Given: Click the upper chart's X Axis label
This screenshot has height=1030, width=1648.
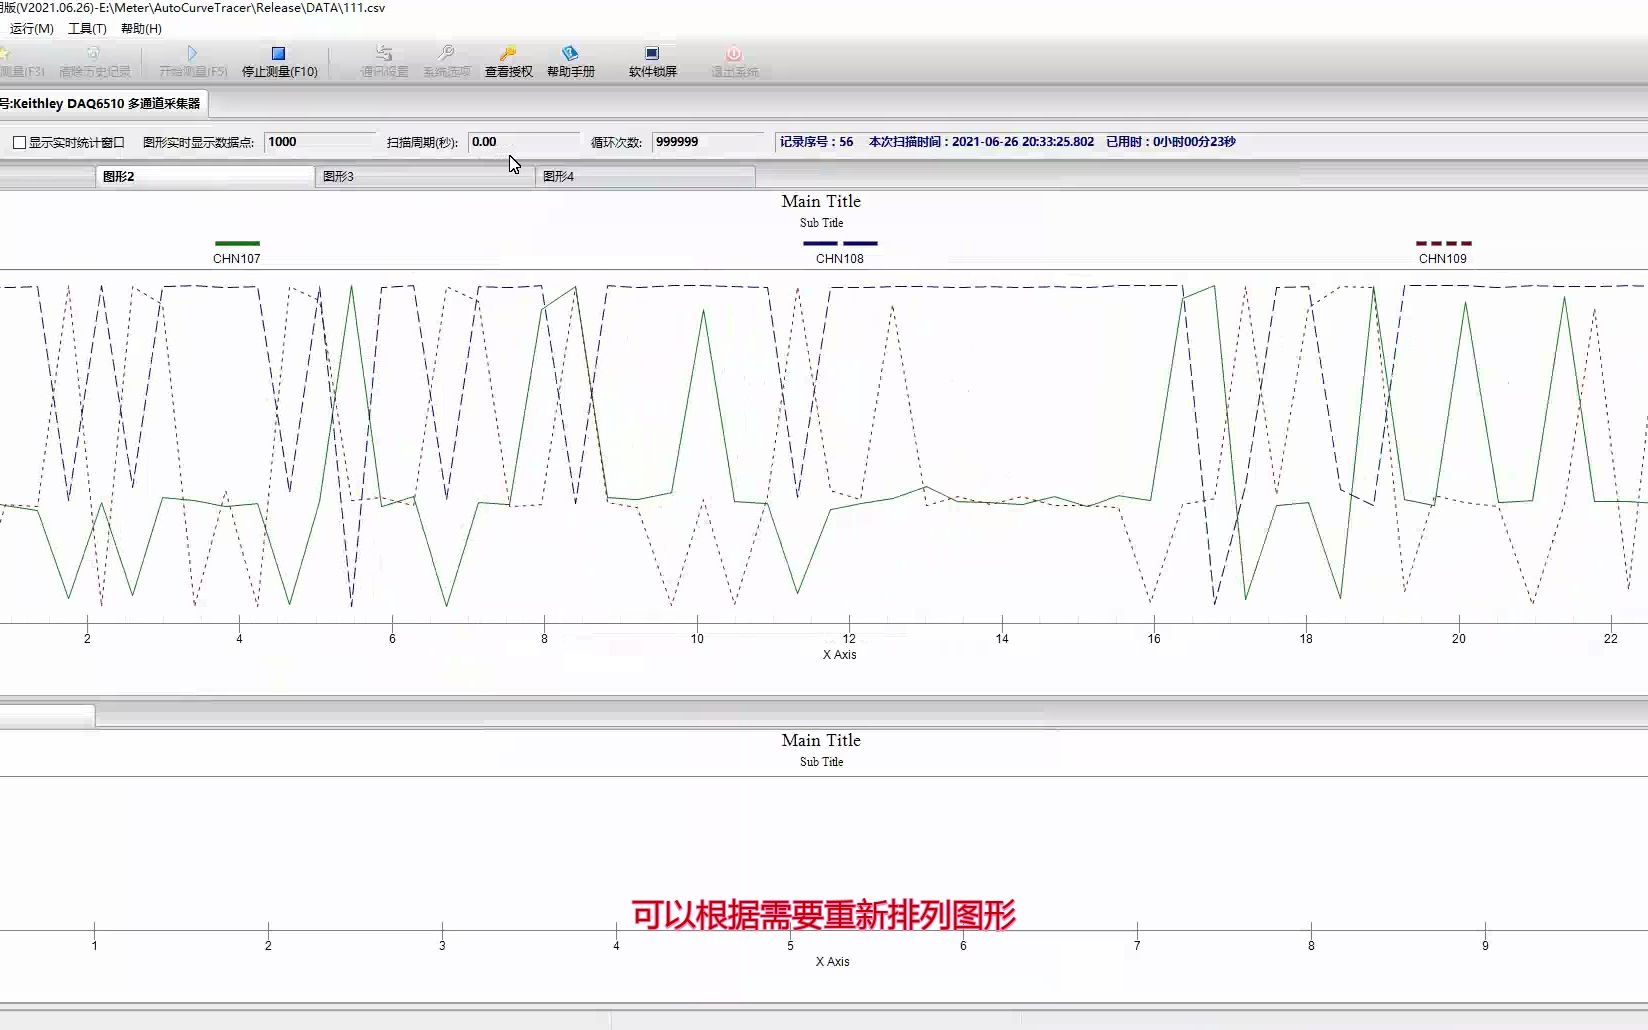Looking at the screenshot, I should [840, 655].
